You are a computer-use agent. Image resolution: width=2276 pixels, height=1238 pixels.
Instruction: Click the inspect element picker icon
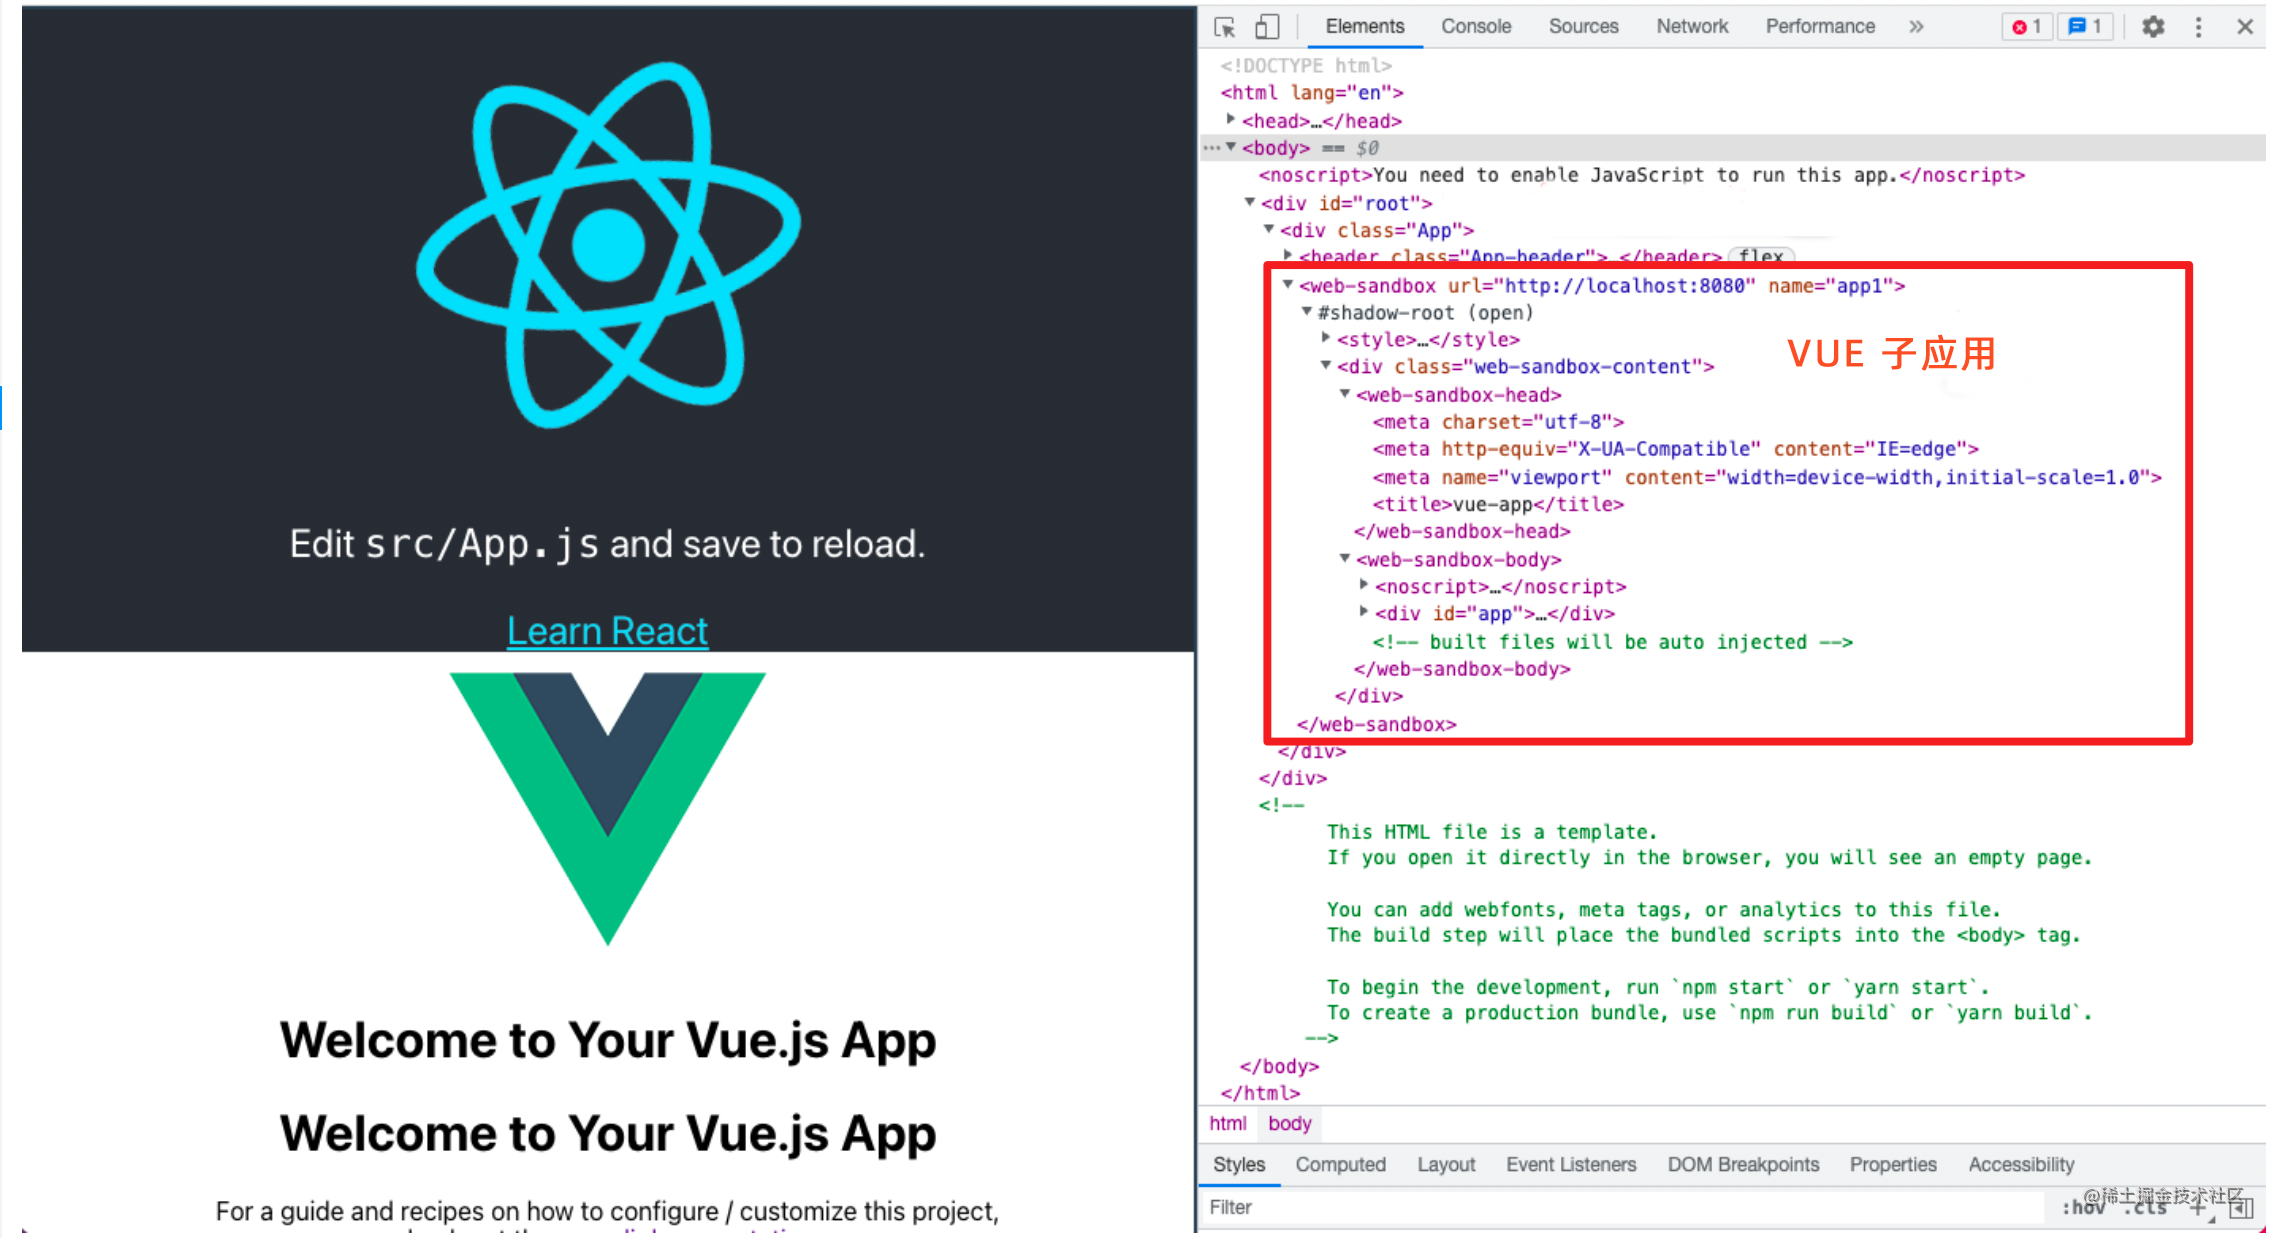[x=1225, y=27]
